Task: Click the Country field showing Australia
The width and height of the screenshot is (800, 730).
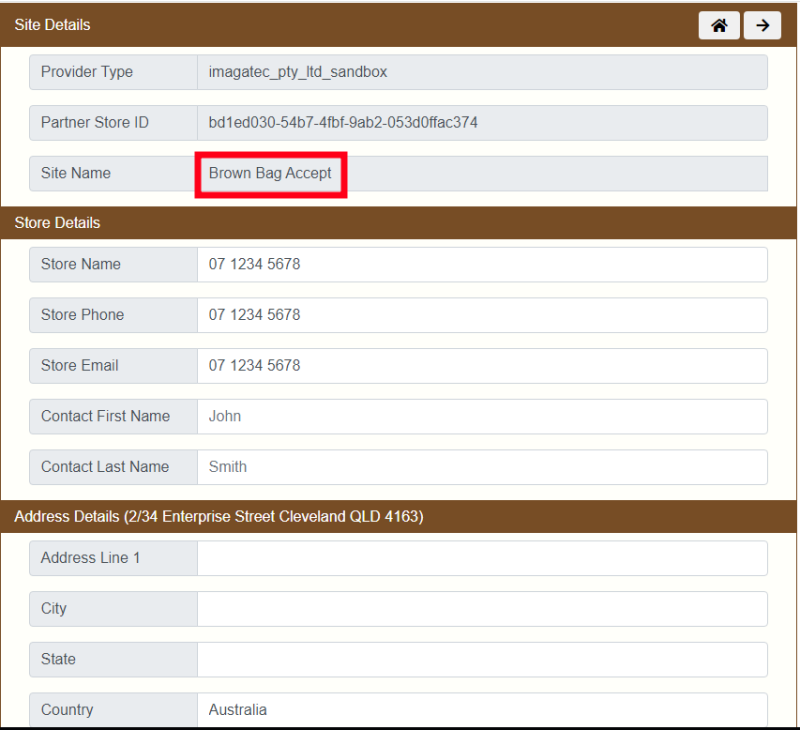Action: pos(482,710)
